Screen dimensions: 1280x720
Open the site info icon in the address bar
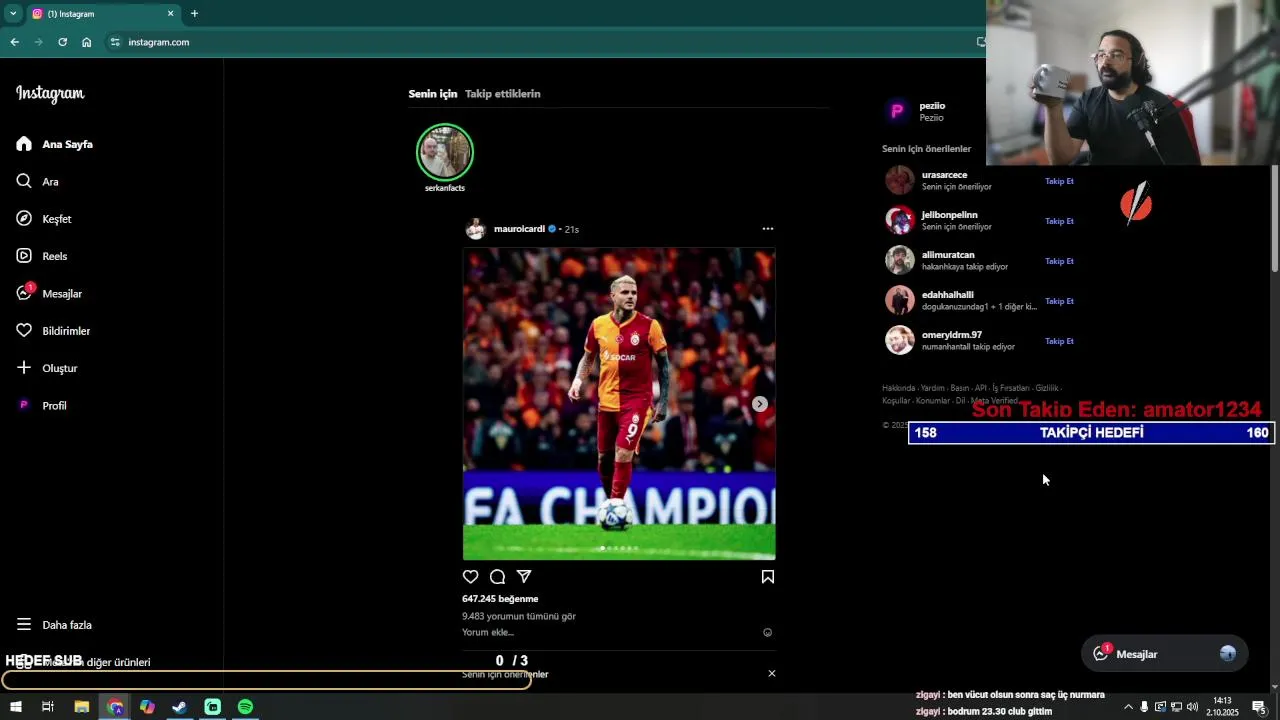[x=115, y=42]
